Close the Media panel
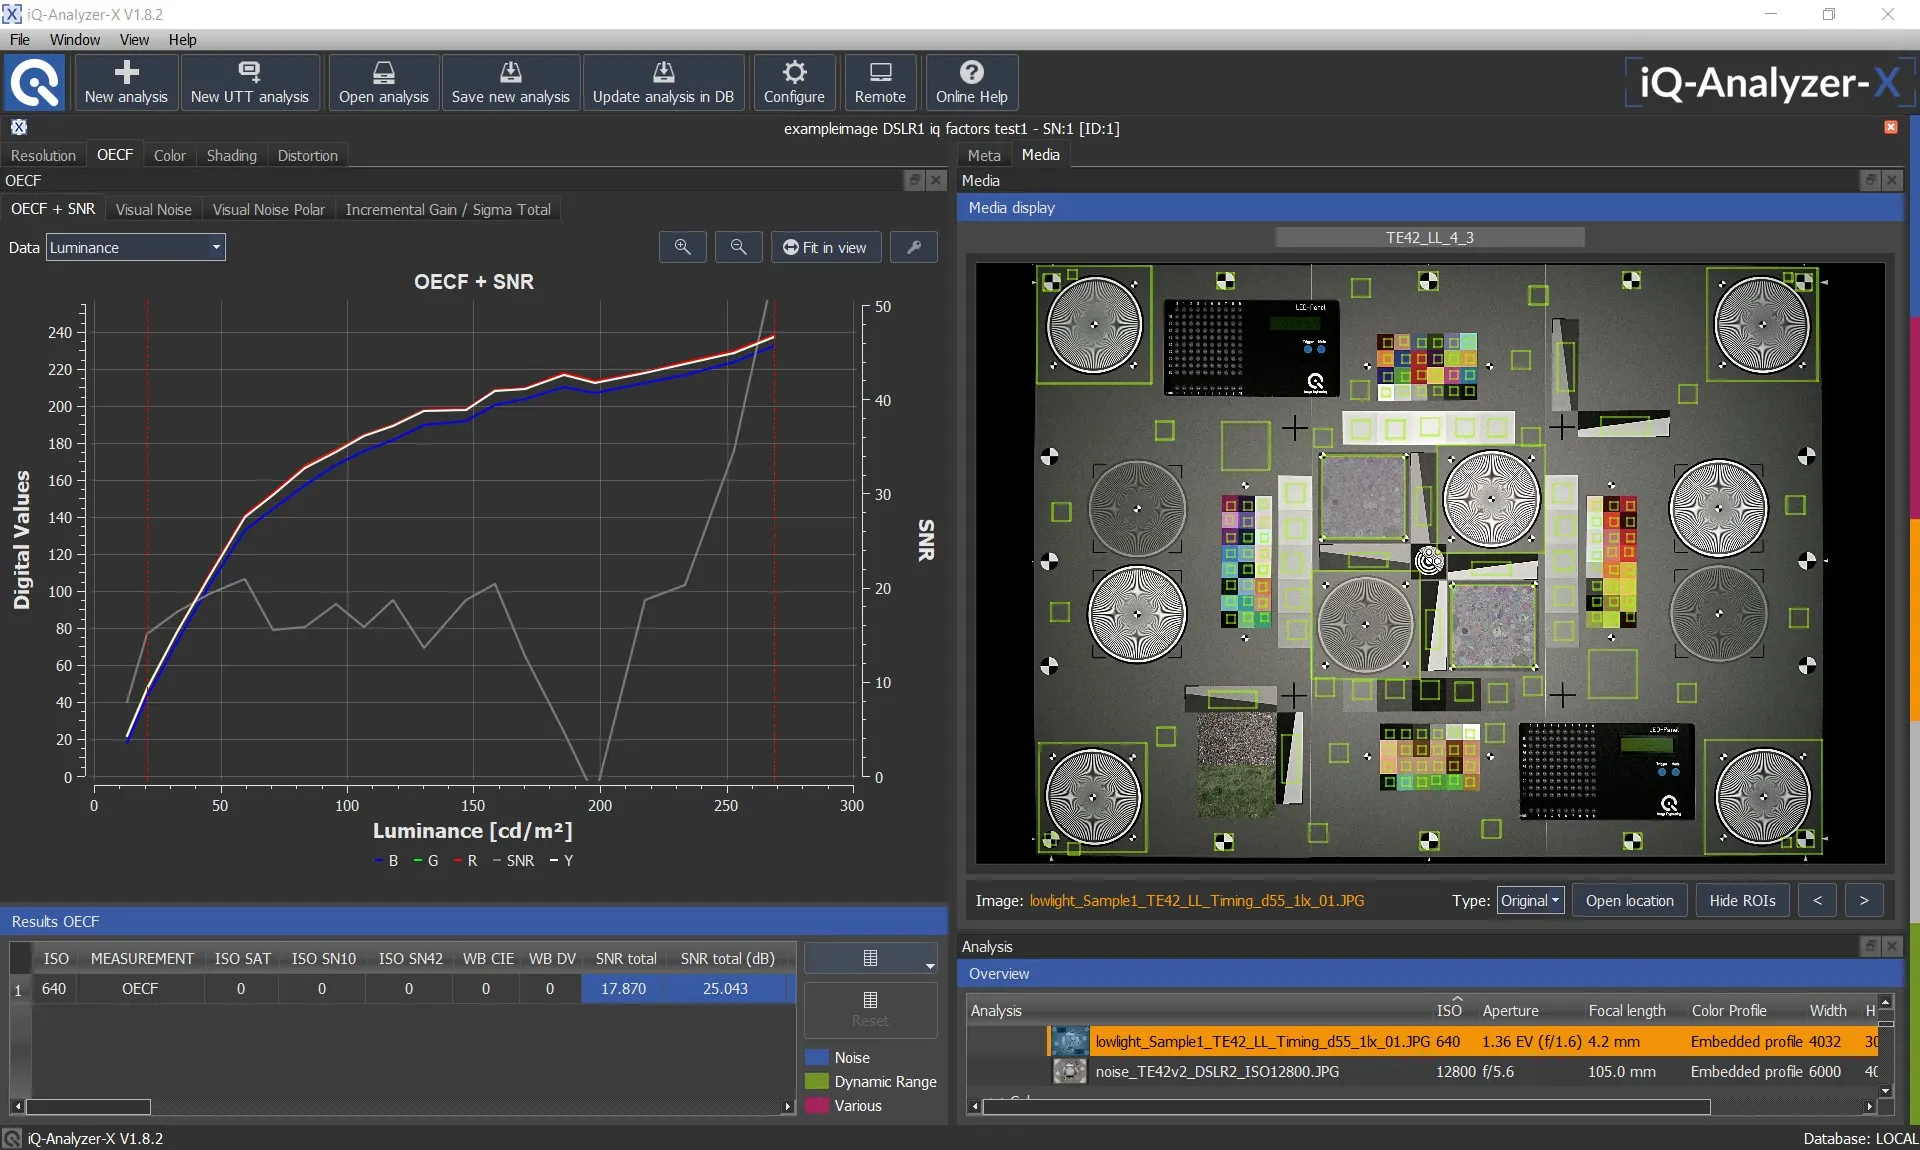 (1892, 180)
